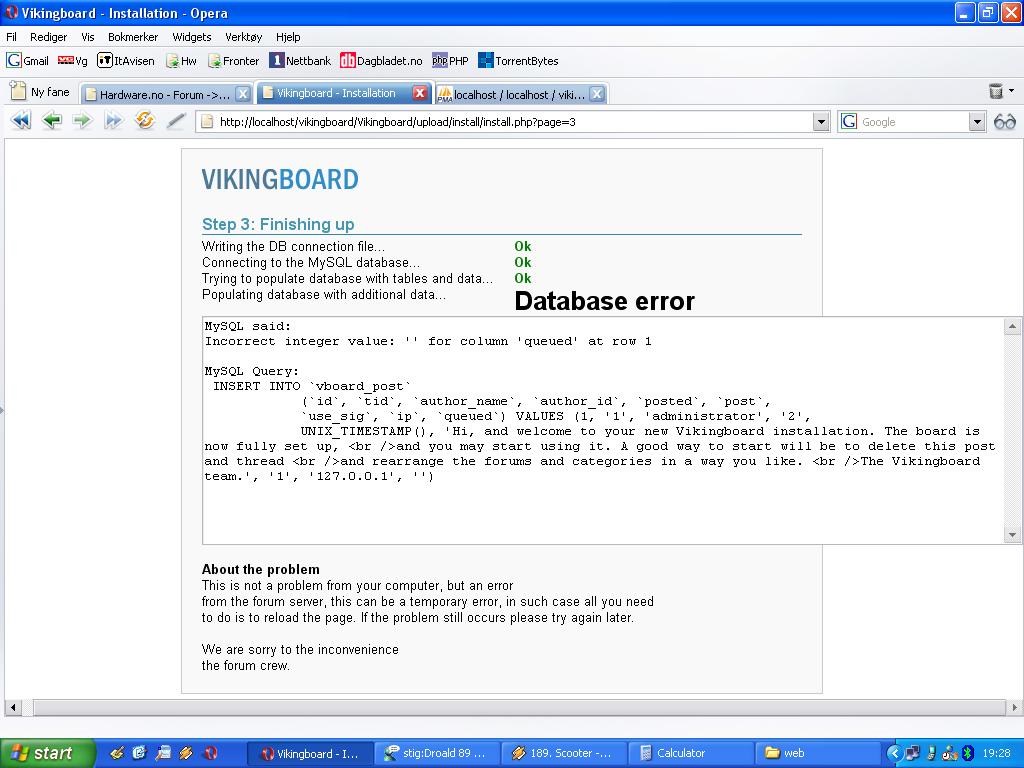Go forward with the green right arrow
Screen dimensions: 1024x768
(82, 120)
